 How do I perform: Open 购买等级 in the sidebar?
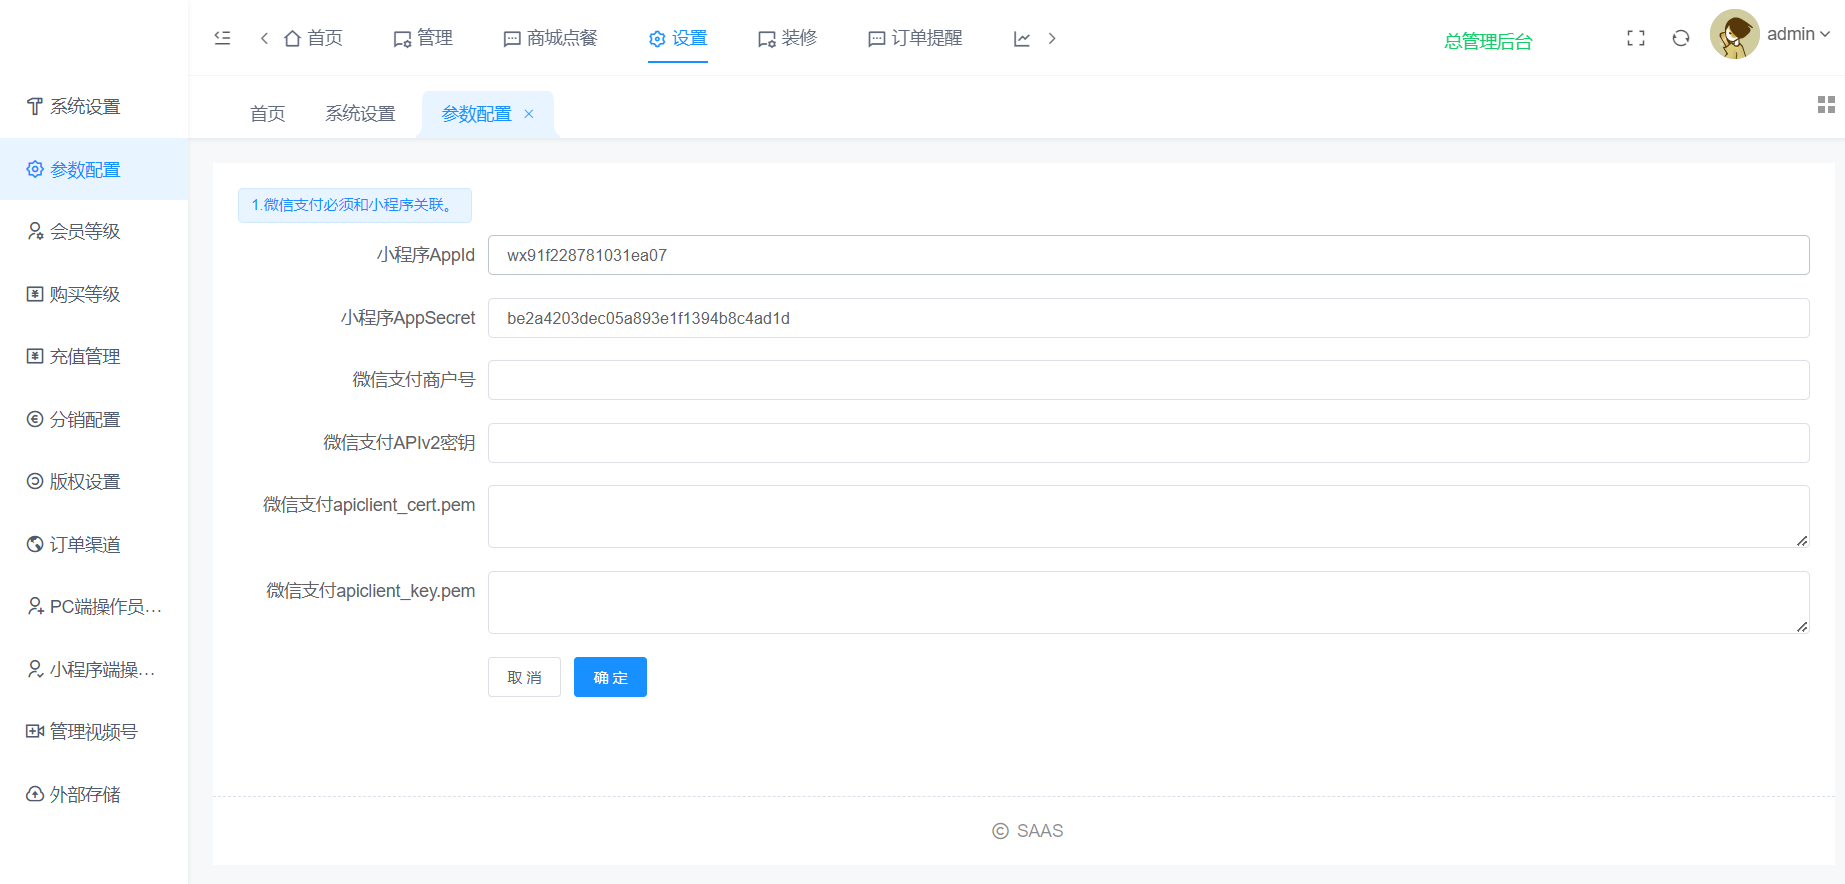tap(94, 294)
